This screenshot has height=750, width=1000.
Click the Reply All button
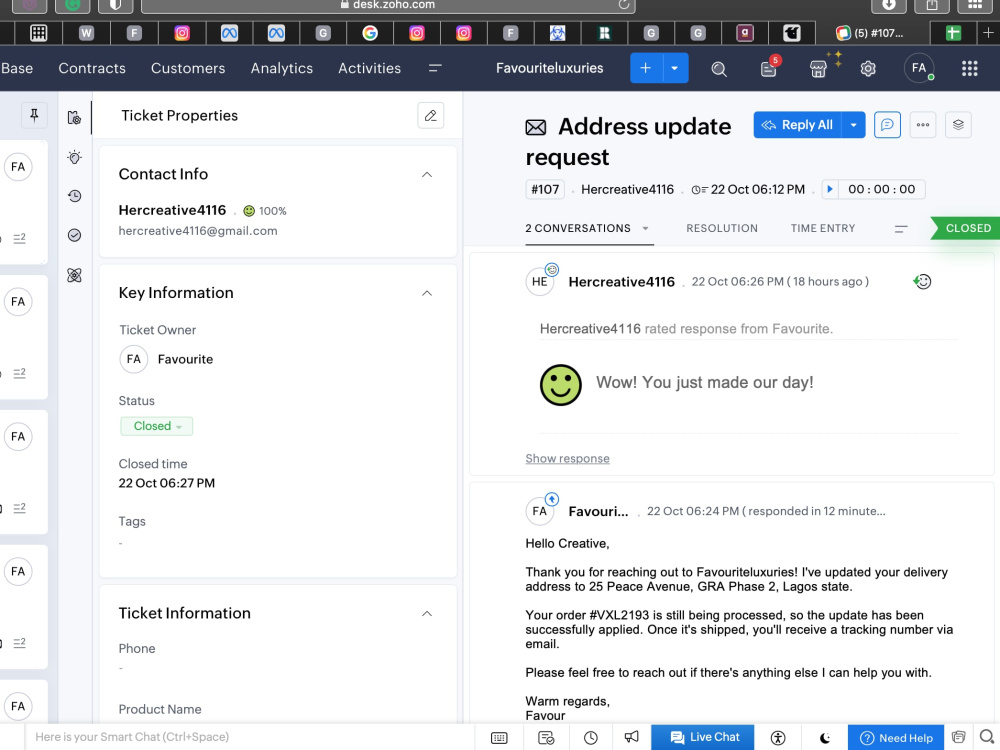(x=797, y=125)
